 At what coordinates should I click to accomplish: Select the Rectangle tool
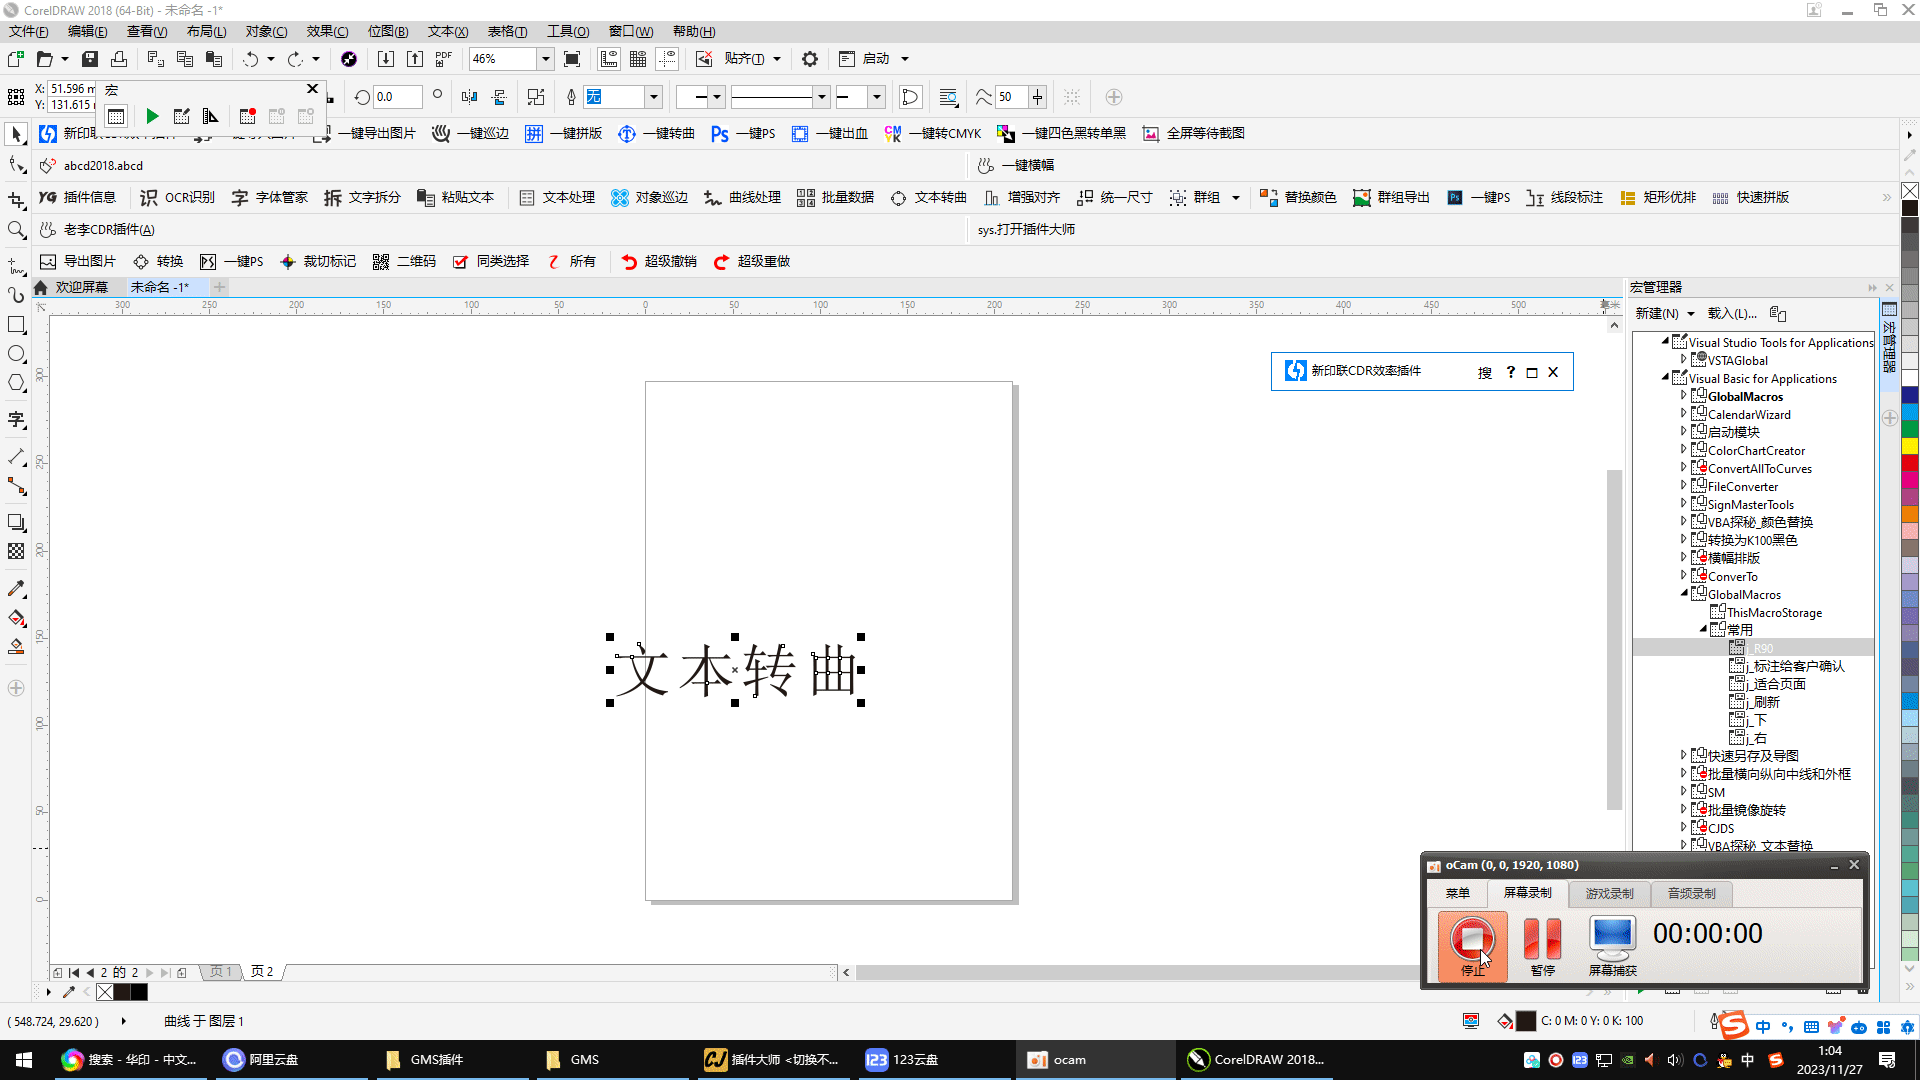coord(16,324)
